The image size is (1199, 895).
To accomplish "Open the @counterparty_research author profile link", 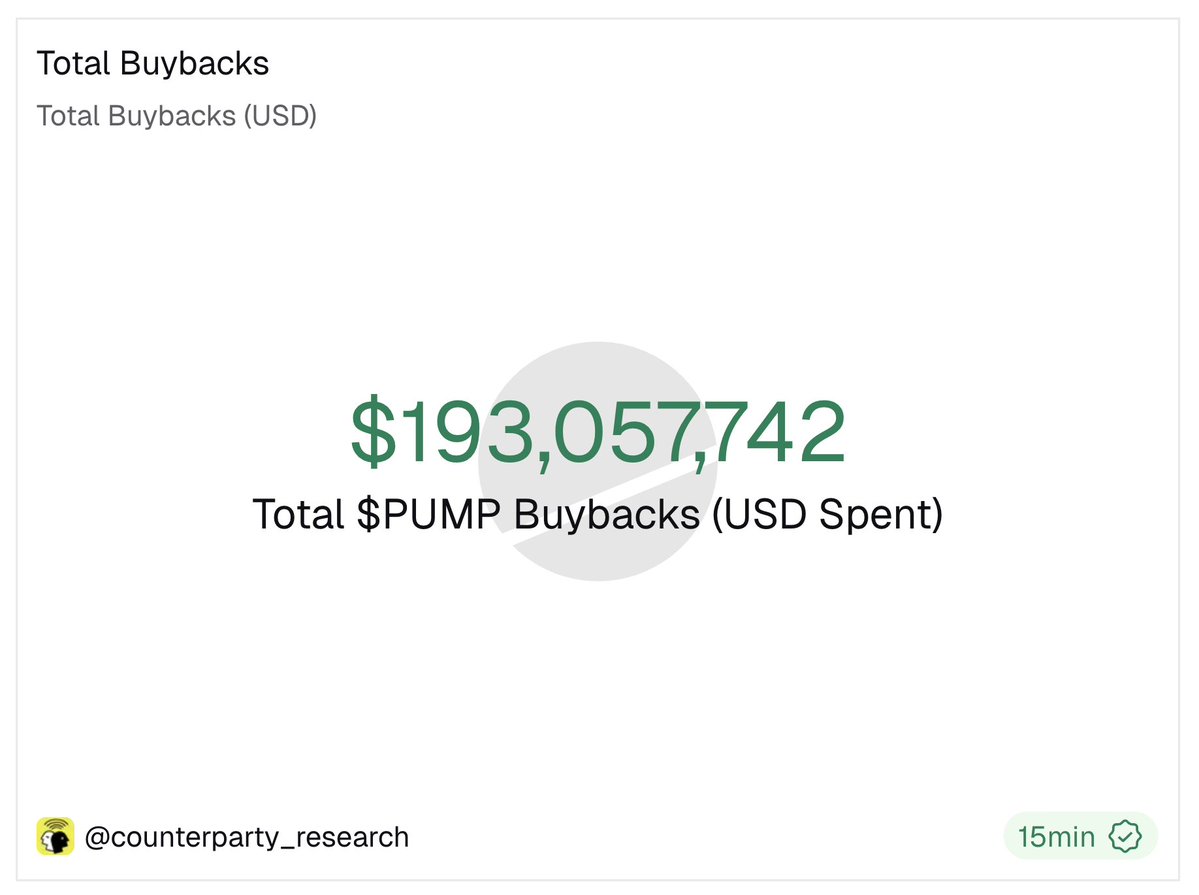I will point(246,837).
